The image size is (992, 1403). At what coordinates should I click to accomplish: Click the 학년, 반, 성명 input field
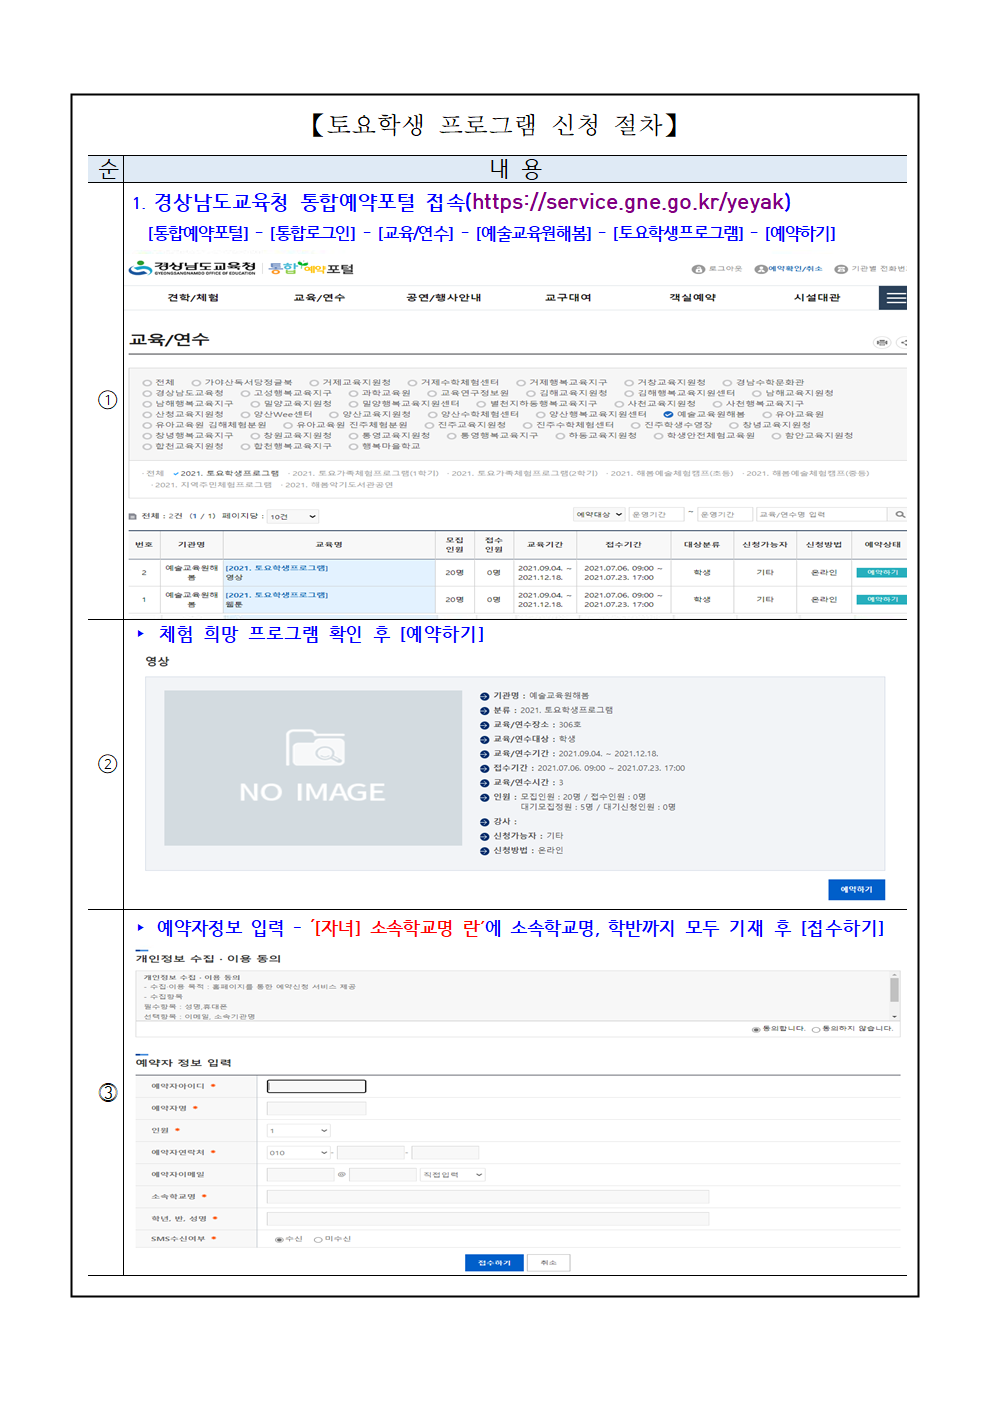[488, 1219]
